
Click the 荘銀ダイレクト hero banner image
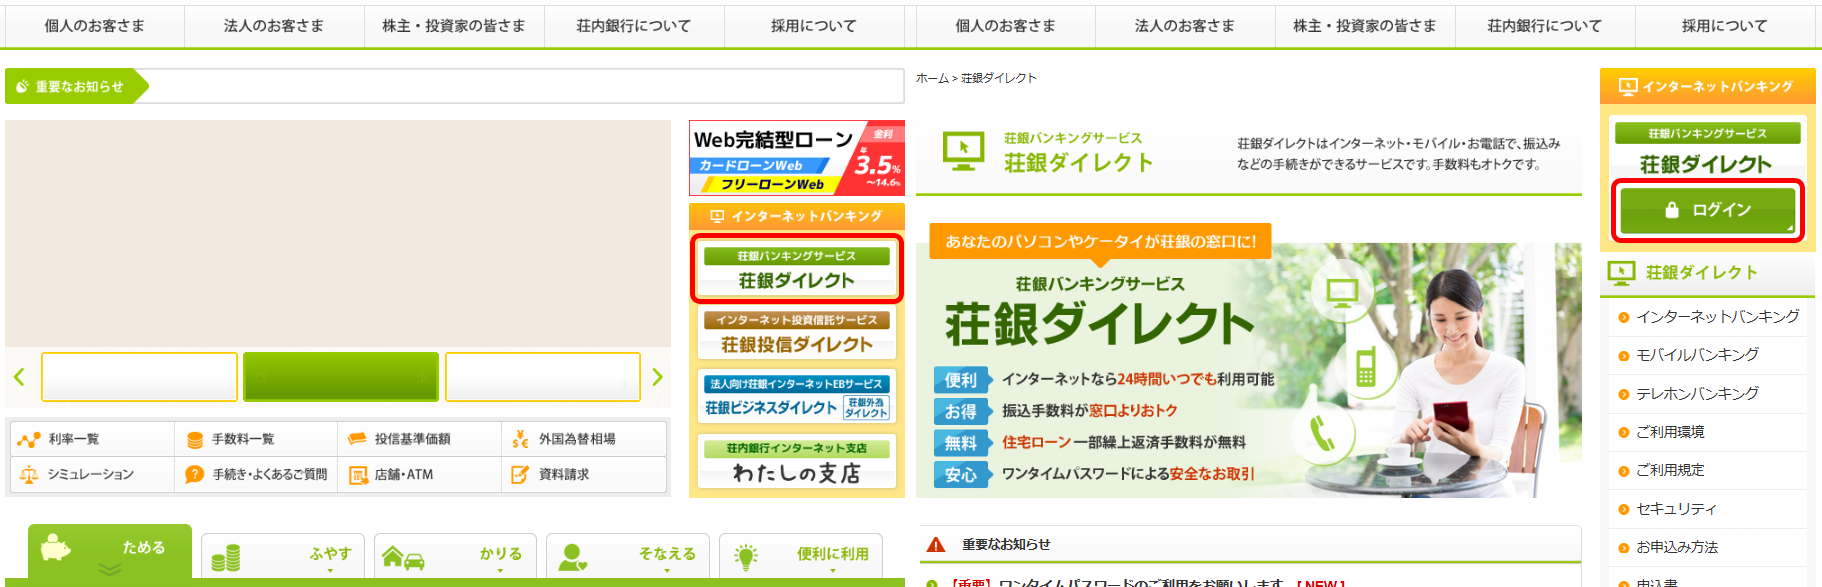[x=1249, y=360]
